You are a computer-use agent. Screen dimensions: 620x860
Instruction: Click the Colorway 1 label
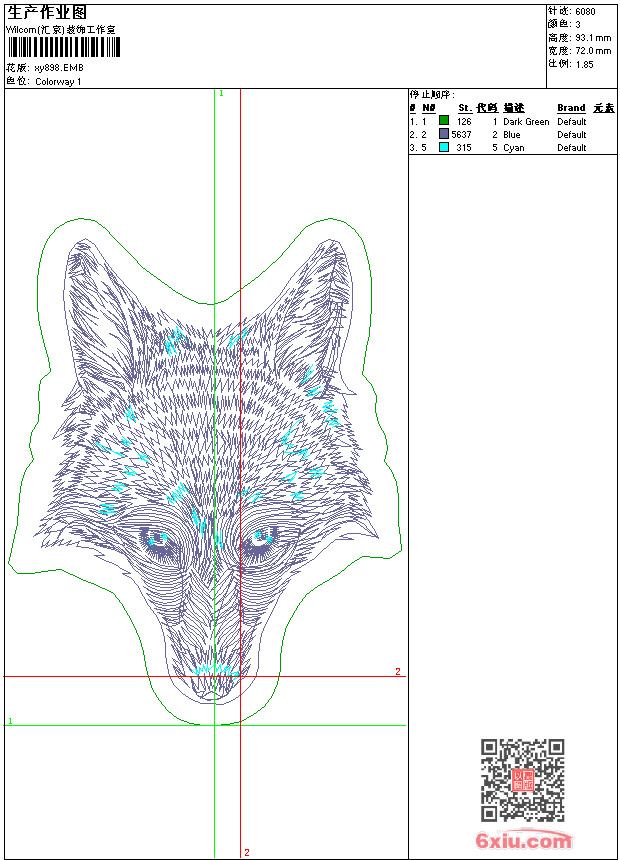pos(58,82)
